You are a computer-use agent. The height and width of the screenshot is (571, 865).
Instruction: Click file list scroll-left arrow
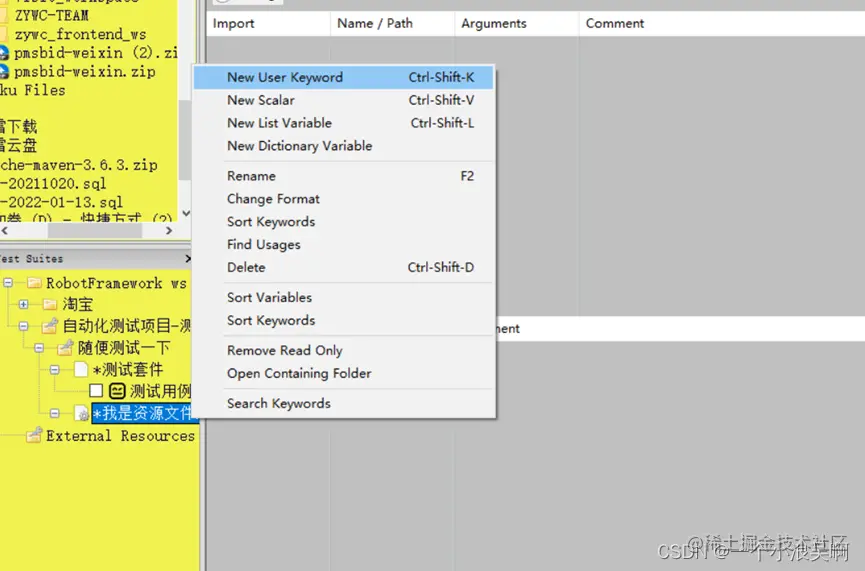coord(5,231)
